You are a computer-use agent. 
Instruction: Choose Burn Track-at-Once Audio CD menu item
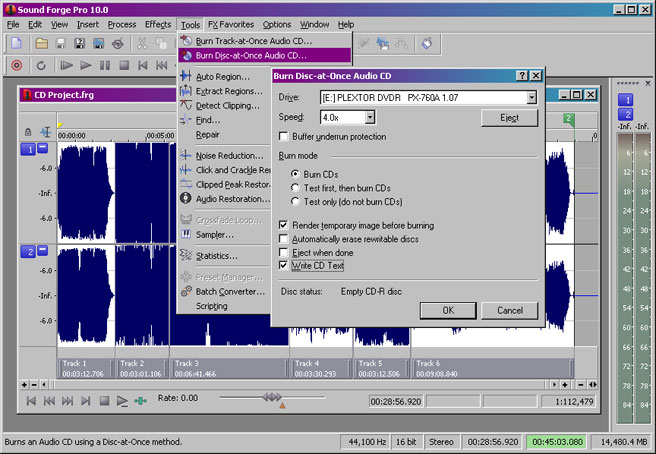(265, 41)
